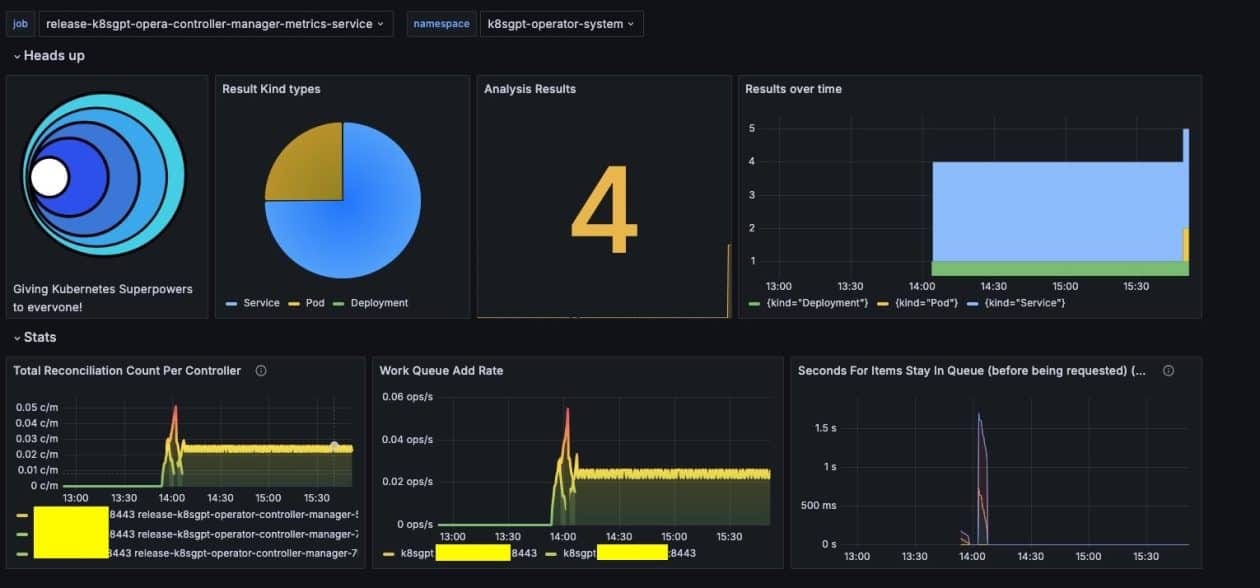Open the Result Kind types panel title menu
This screenshot has width=1260, height=588.
(271, 89)
